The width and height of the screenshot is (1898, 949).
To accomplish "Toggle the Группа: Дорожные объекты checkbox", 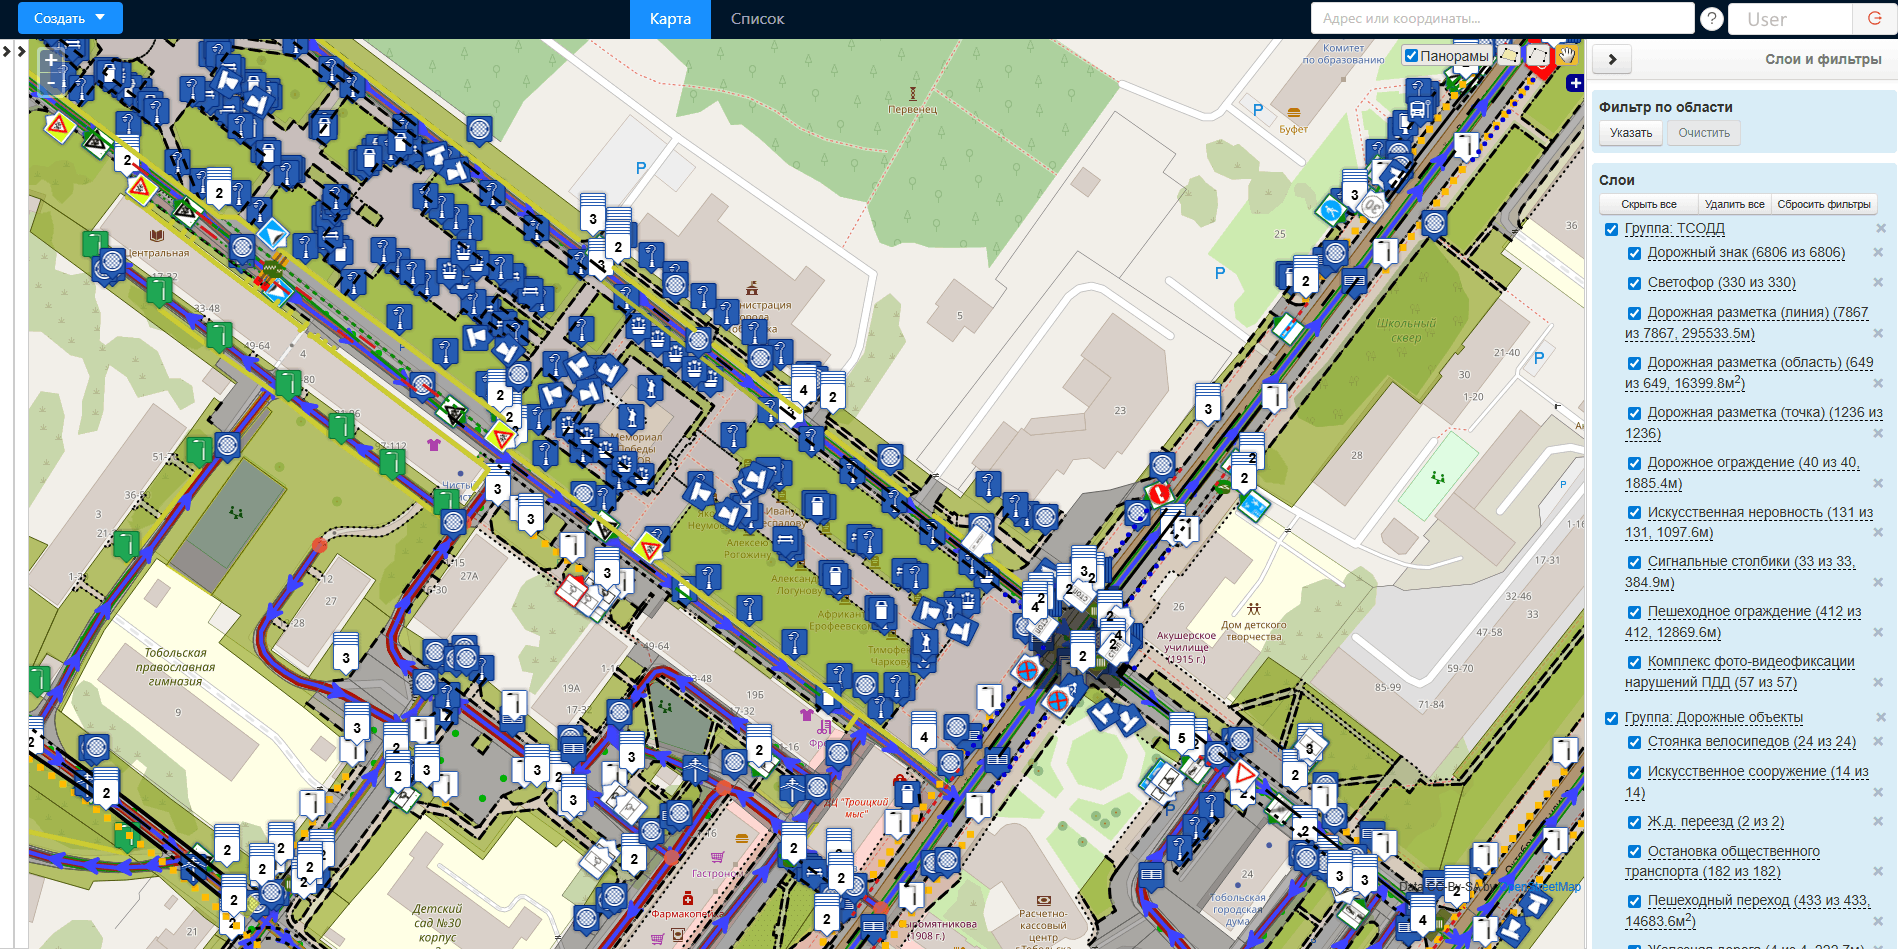I will (x=1611, y=718).
